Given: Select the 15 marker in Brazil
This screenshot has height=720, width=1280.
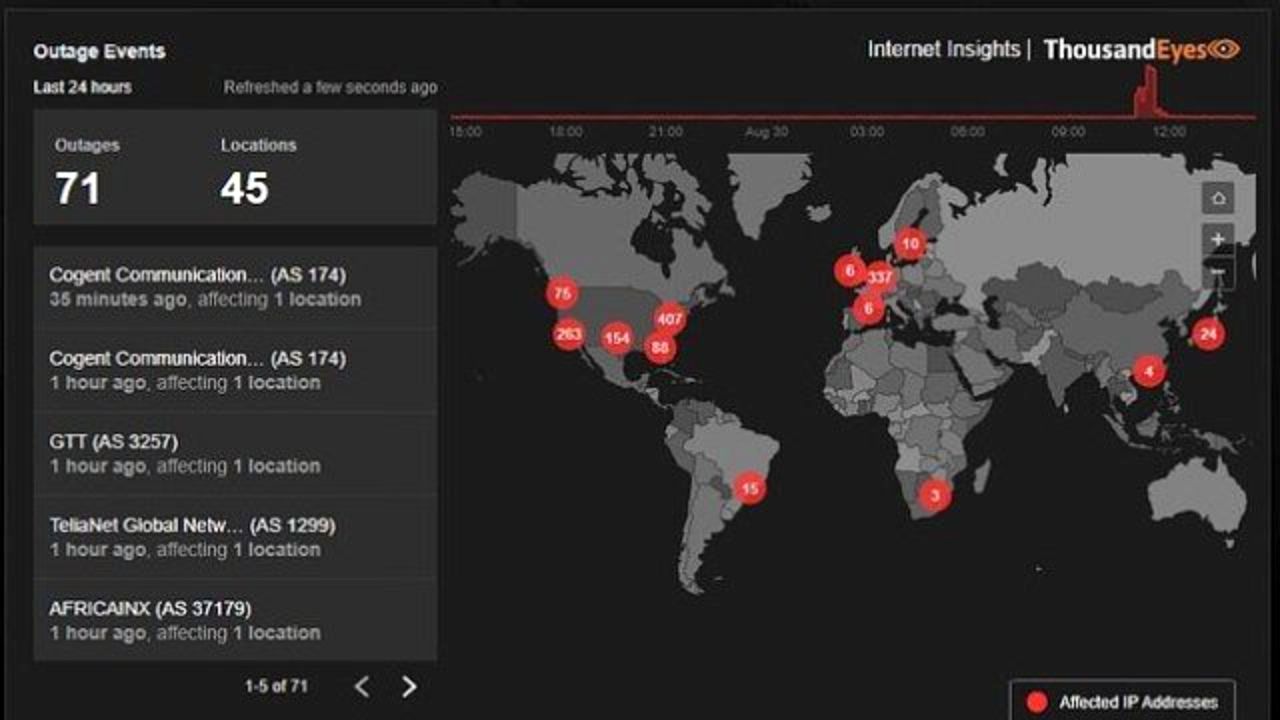Looking at the screenshot, I should (x=750, y=489).
